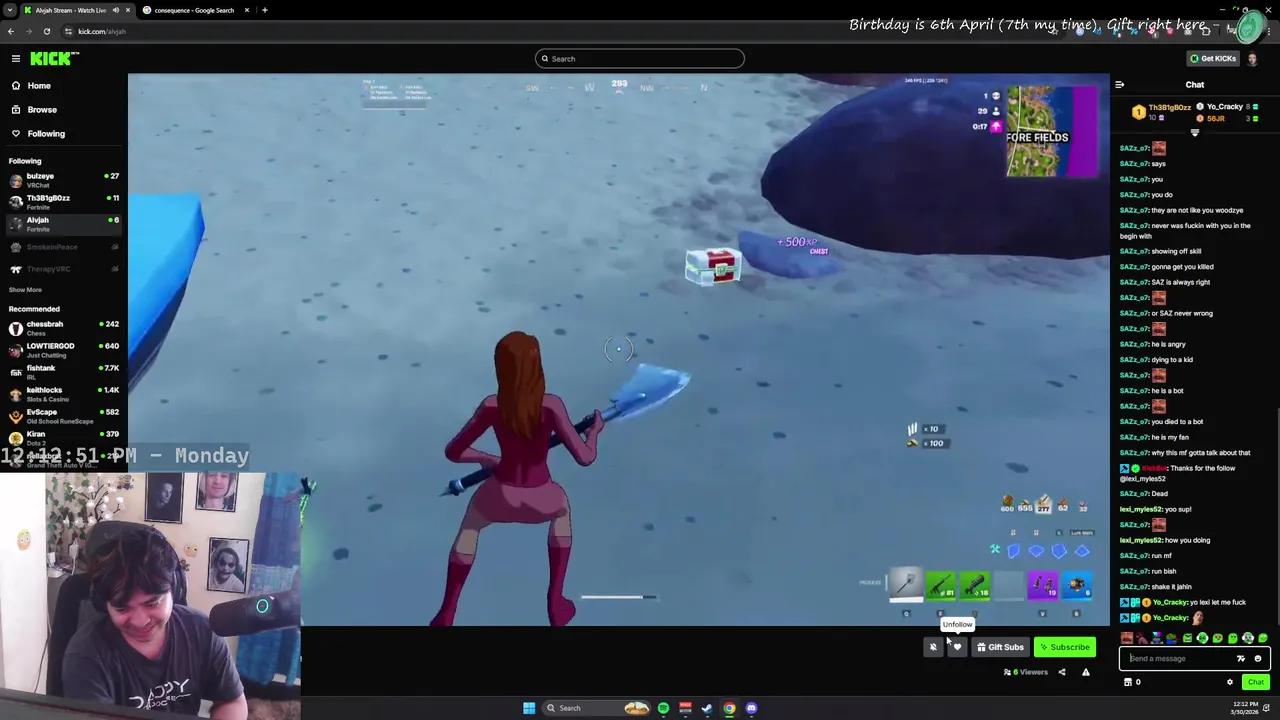Click the translate icon in chat input
The image size is (1280, 720).
pos(1241,659)
